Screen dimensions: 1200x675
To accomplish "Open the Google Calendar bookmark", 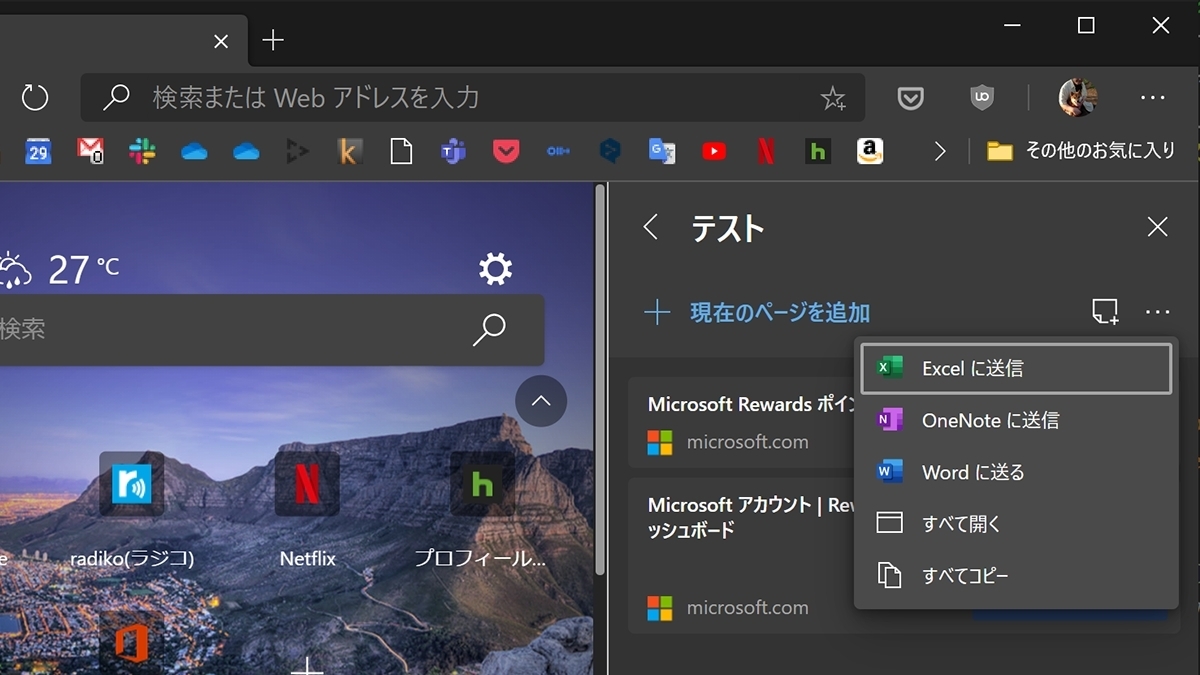I will [x=38, y=151].
